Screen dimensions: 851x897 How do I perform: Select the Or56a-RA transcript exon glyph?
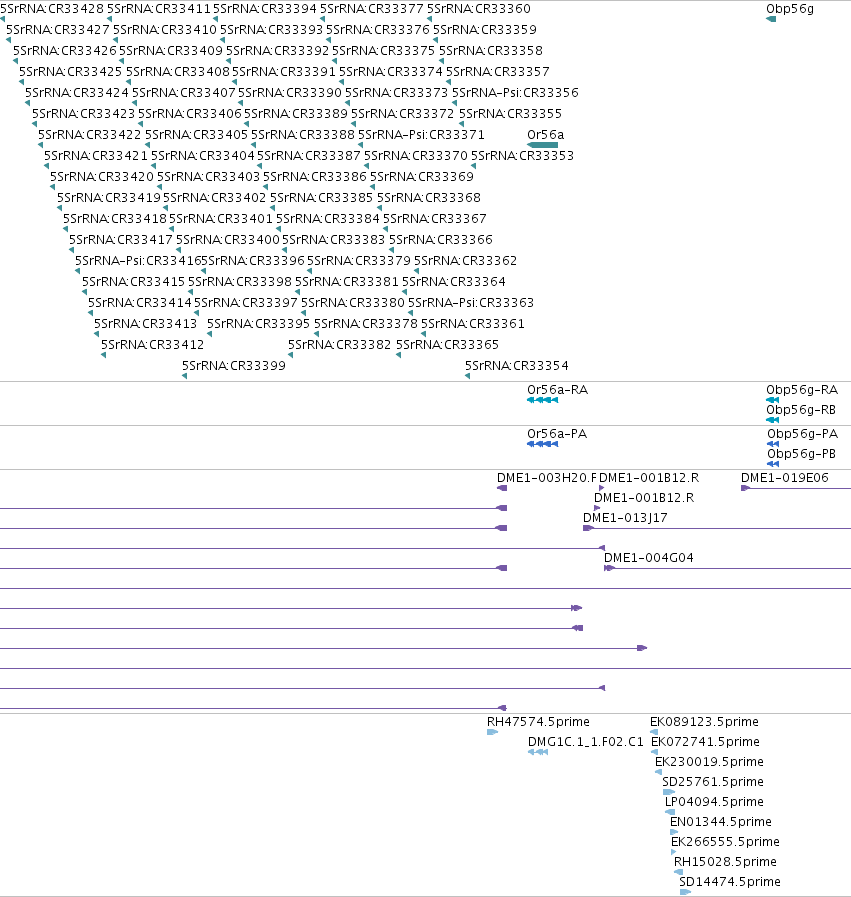tap(542, 400)
